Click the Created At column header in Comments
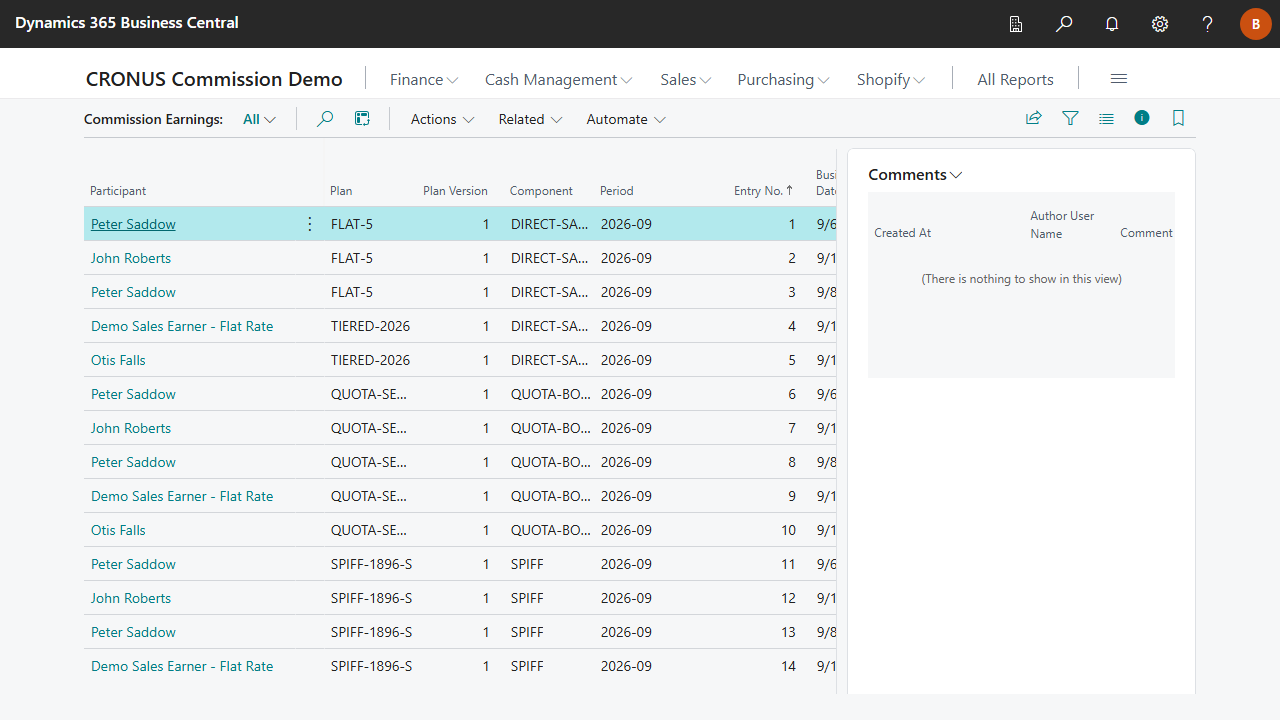 (902, 233)
